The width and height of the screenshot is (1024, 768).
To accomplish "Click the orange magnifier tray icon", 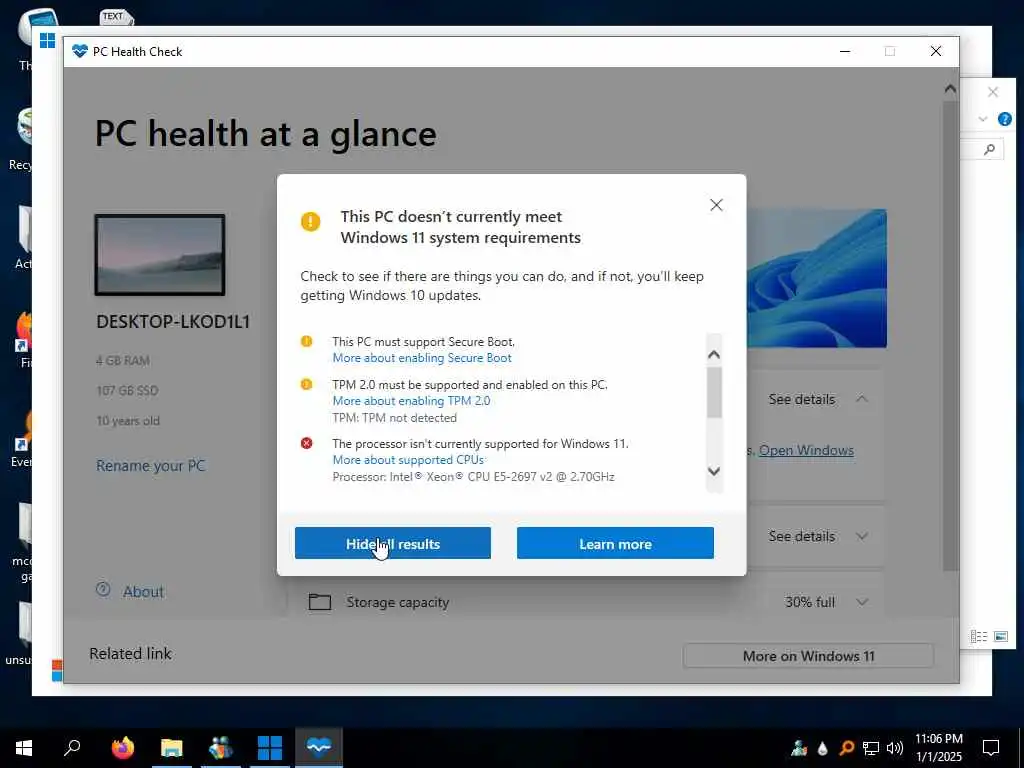I will click(846, 748).
